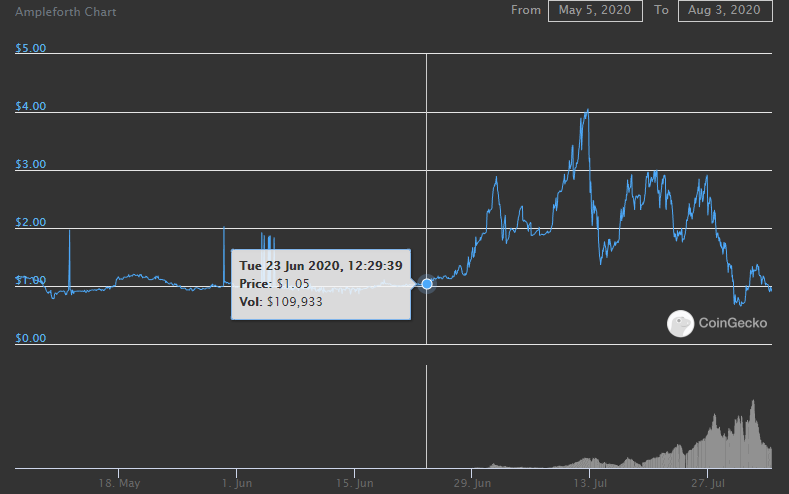Click the $0.00 axis label
The height and width of the screenshot is (494, 789).
31,338
